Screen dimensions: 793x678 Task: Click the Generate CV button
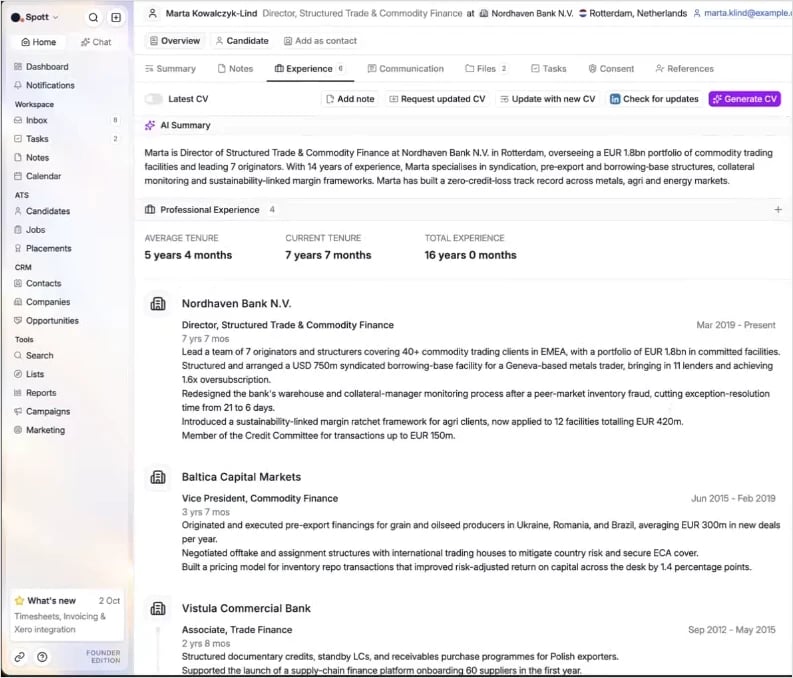pyautogui.click(x=744, y=99)
